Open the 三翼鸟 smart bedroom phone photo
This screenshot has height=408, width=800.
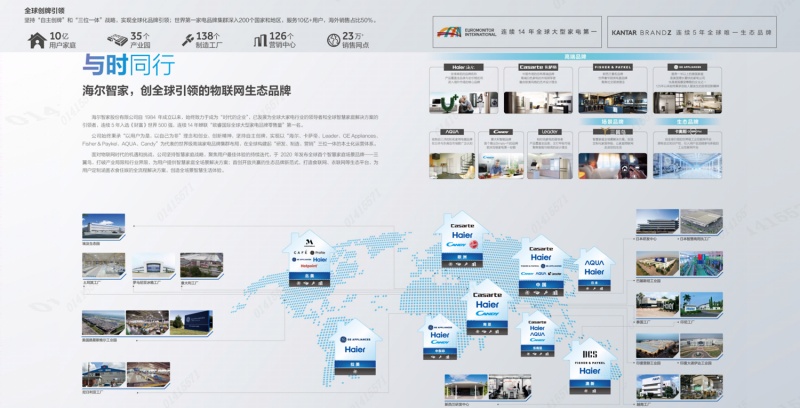click(613, 166)
